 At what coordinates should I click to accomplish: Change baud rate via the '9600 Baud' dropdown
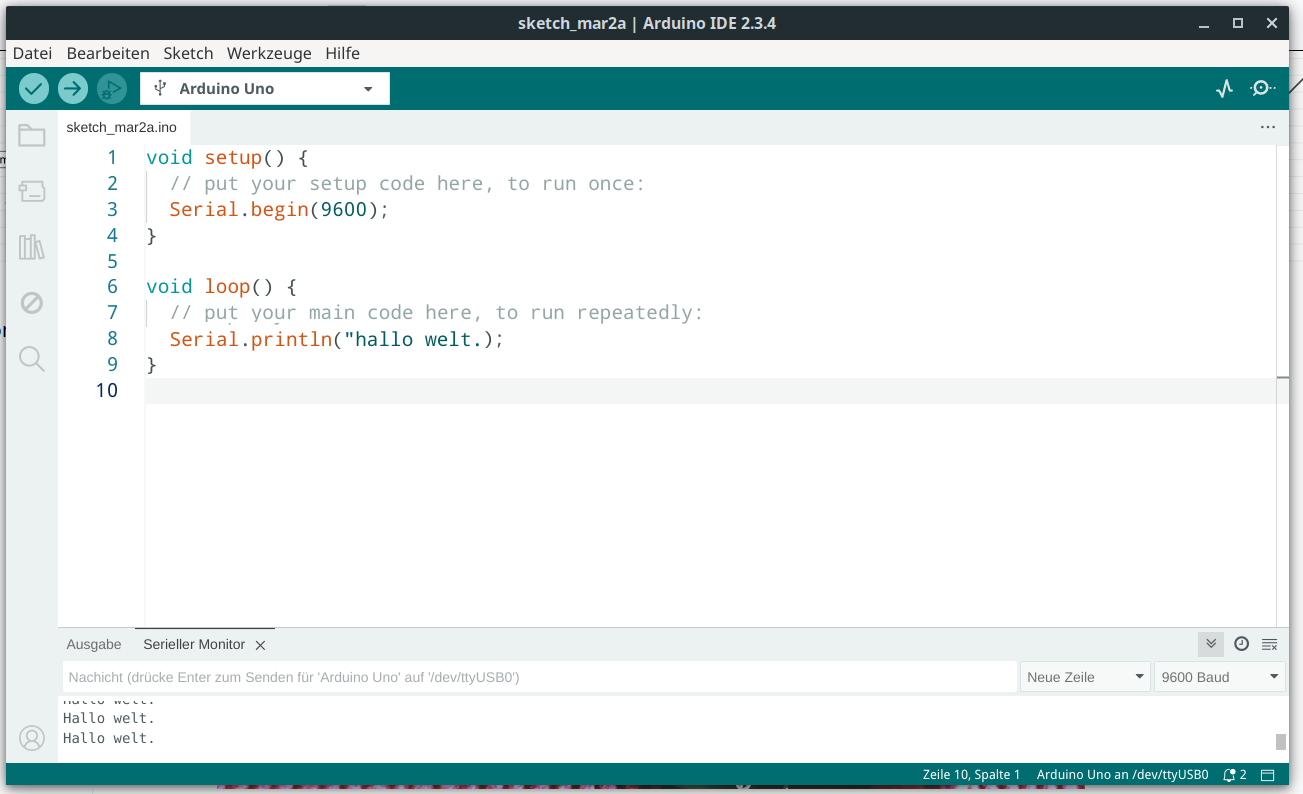1218,676
